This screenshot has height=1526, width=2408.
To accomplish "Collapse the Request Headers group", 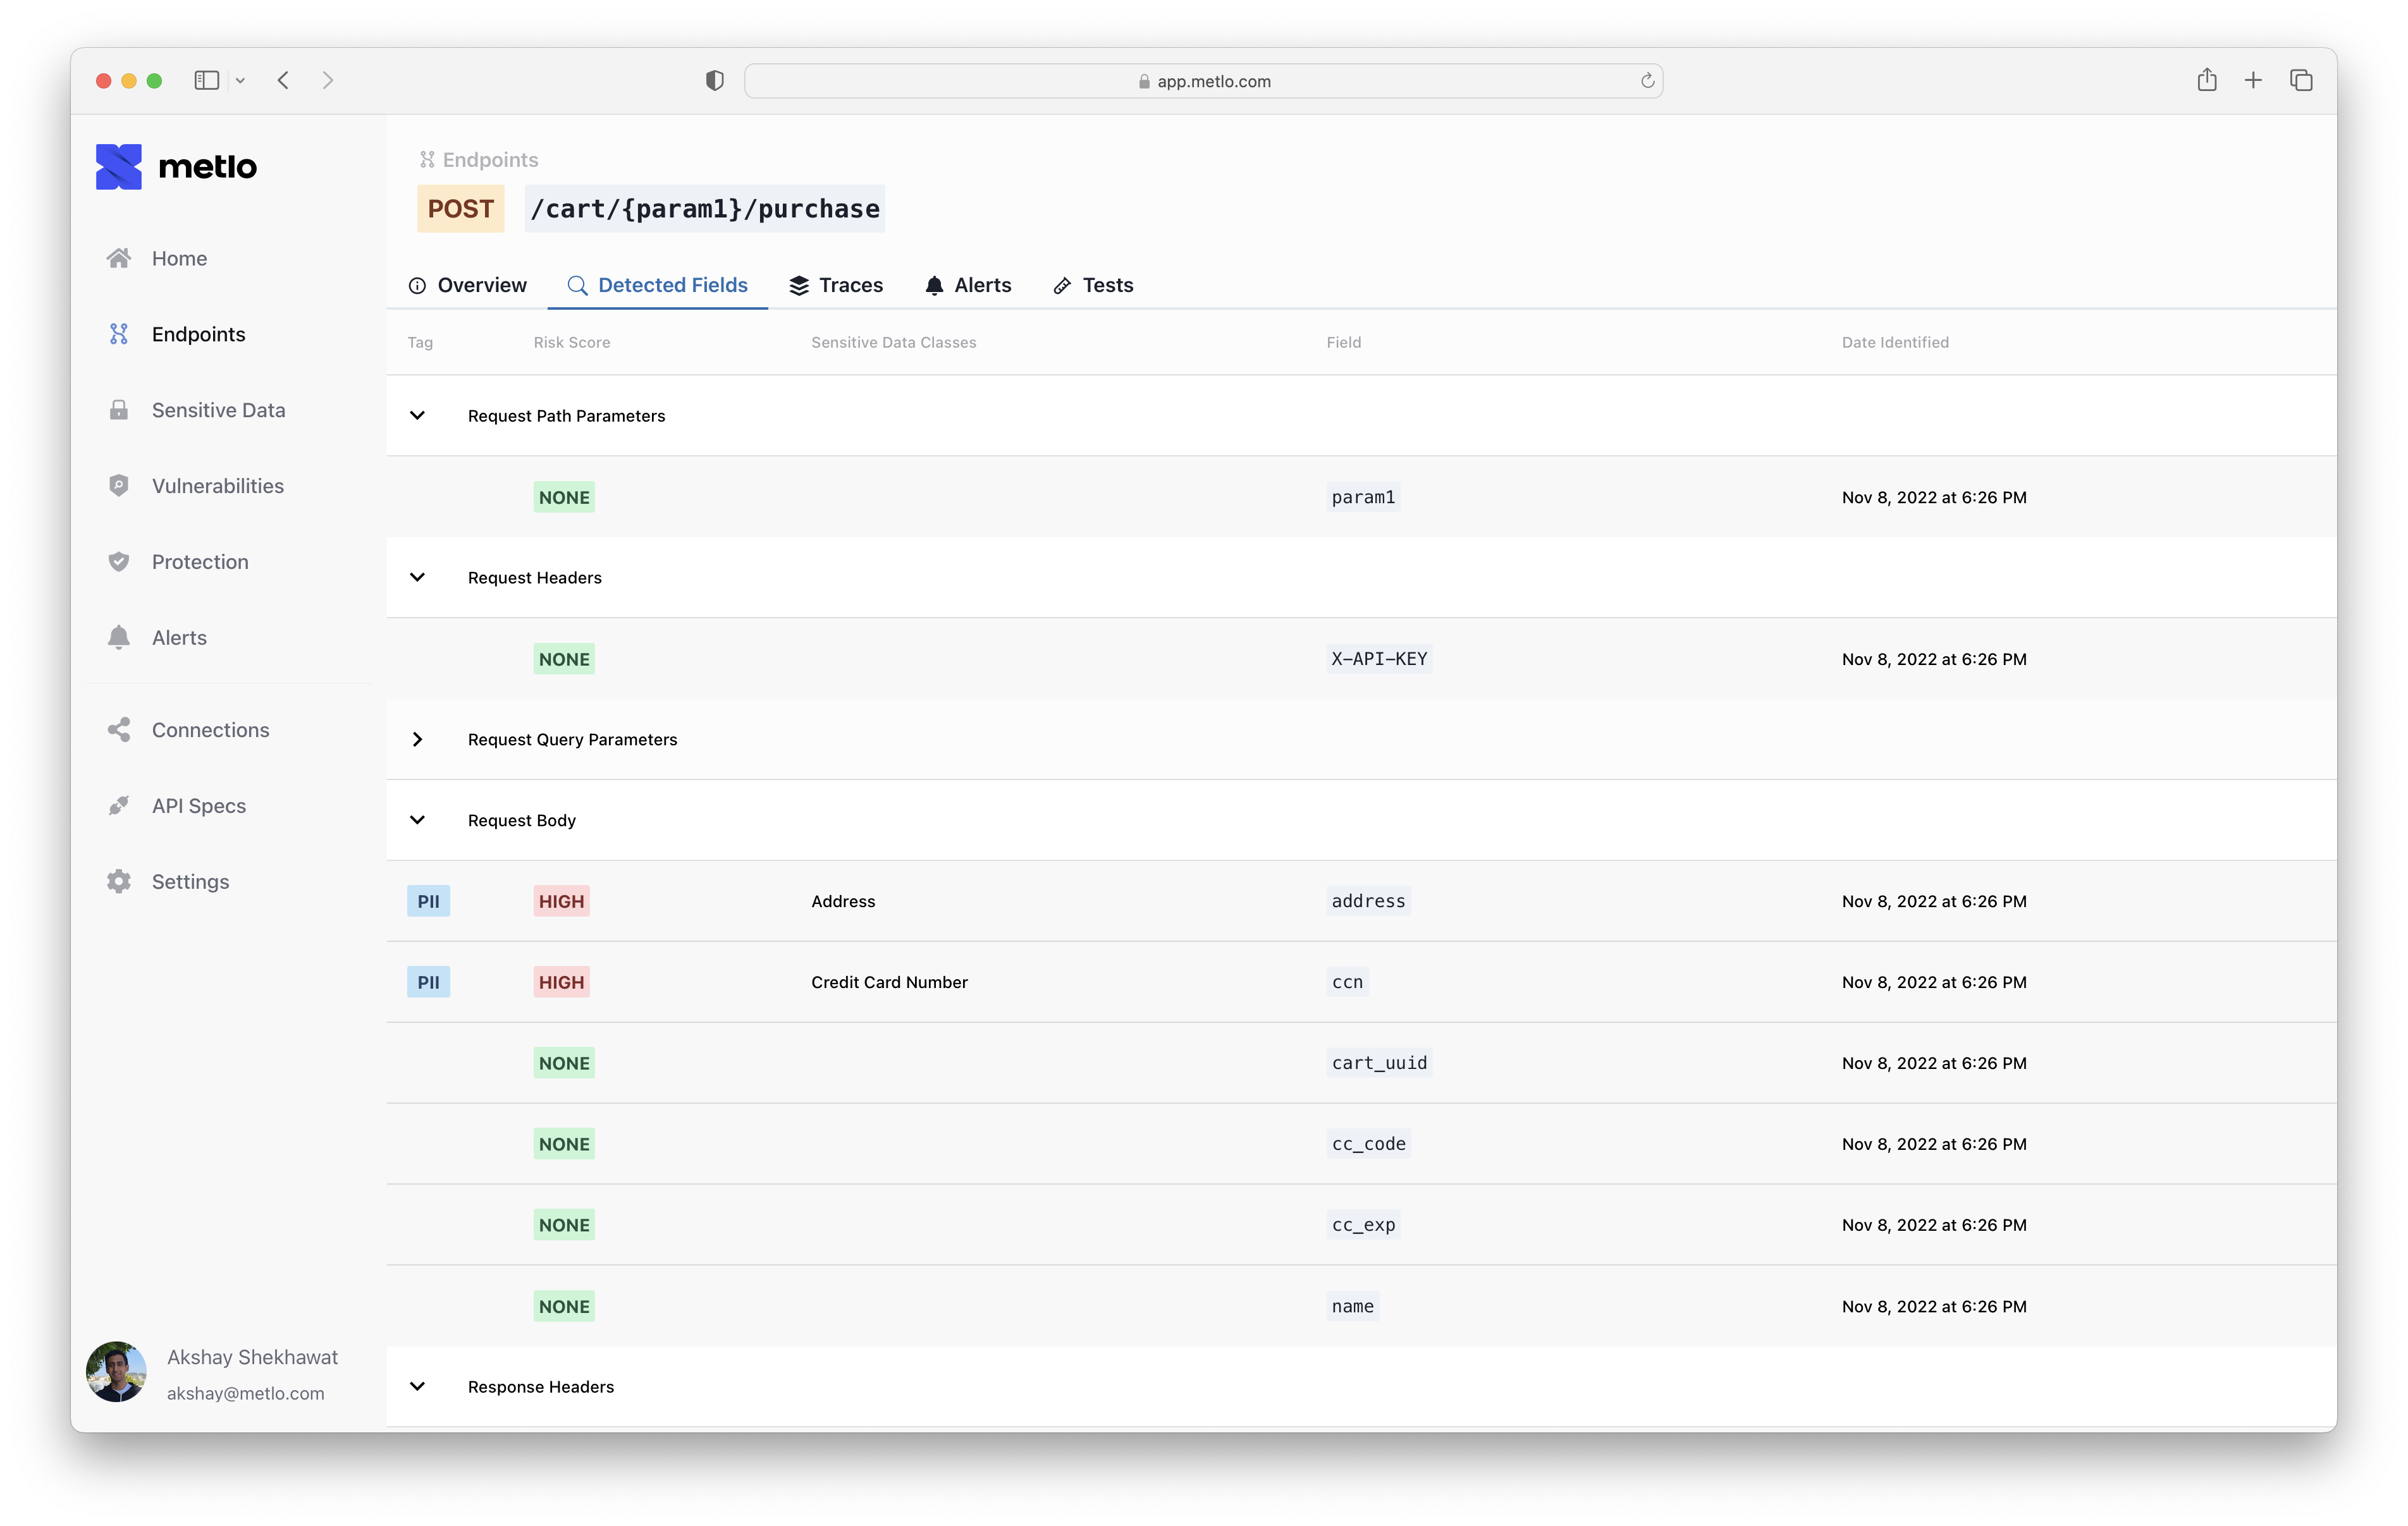I will [417, 578].
